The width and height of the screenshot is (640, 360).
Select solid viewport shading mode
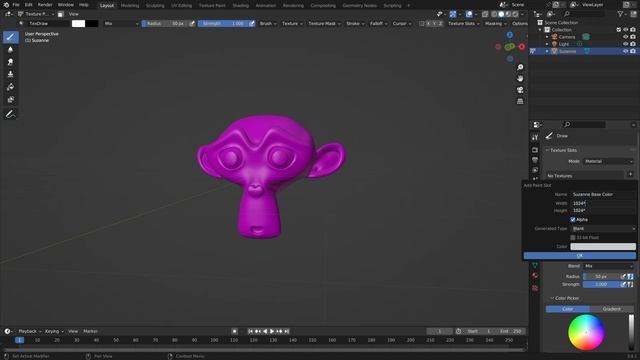click(x=501, y=14)
